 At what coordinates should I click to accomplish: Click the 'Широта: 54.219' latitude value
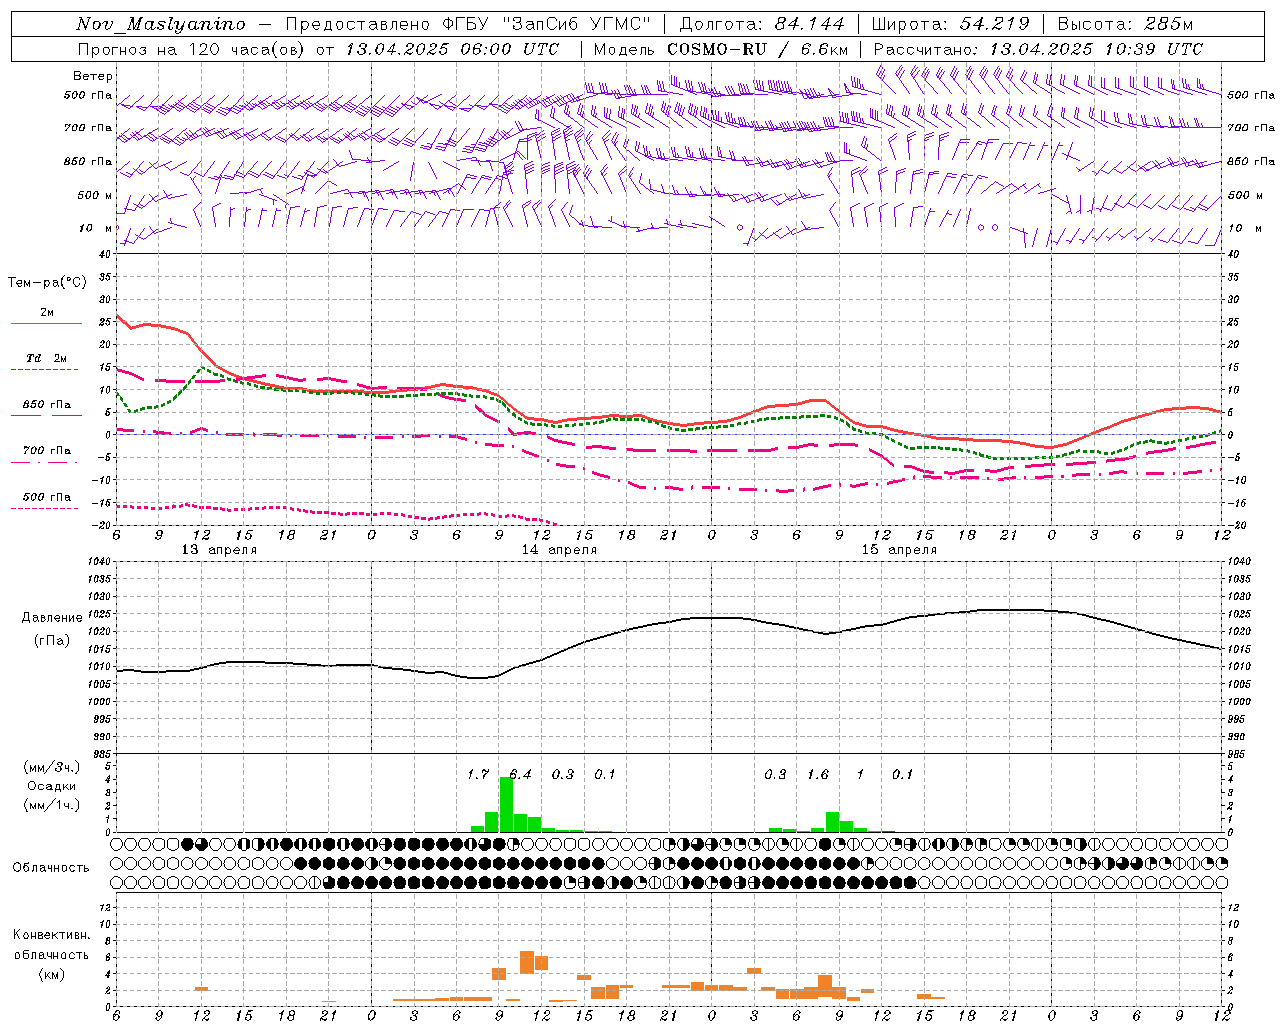950,24
